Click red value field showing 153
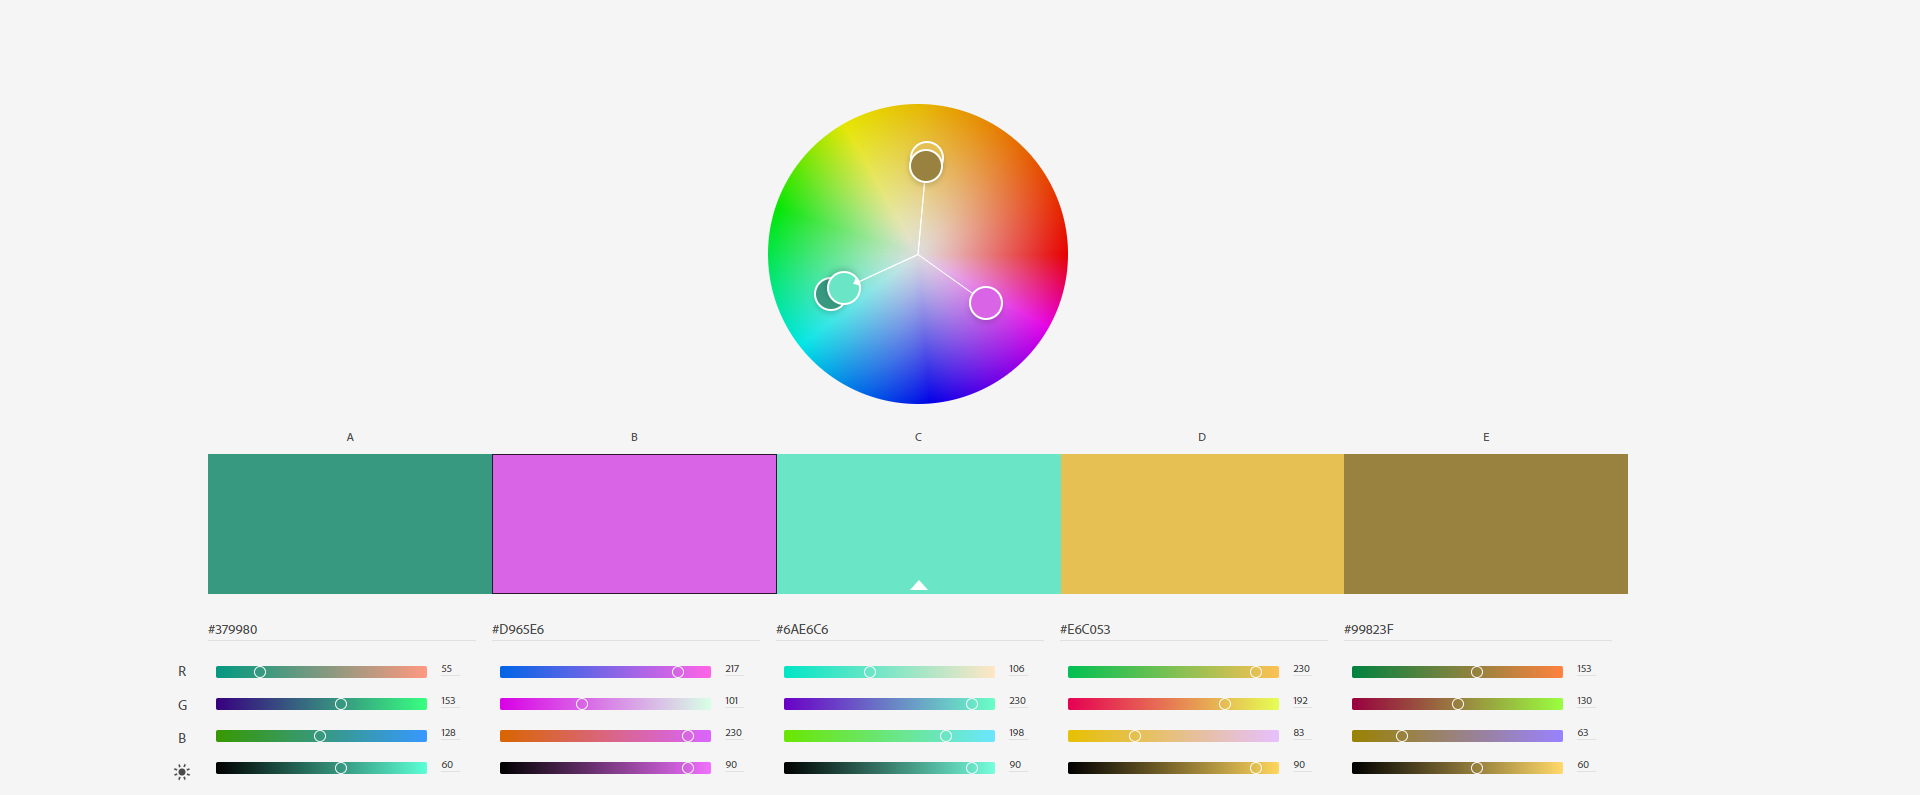Image resolution: width=1920 pixels, height=795 pixels. coord(1584,669)
